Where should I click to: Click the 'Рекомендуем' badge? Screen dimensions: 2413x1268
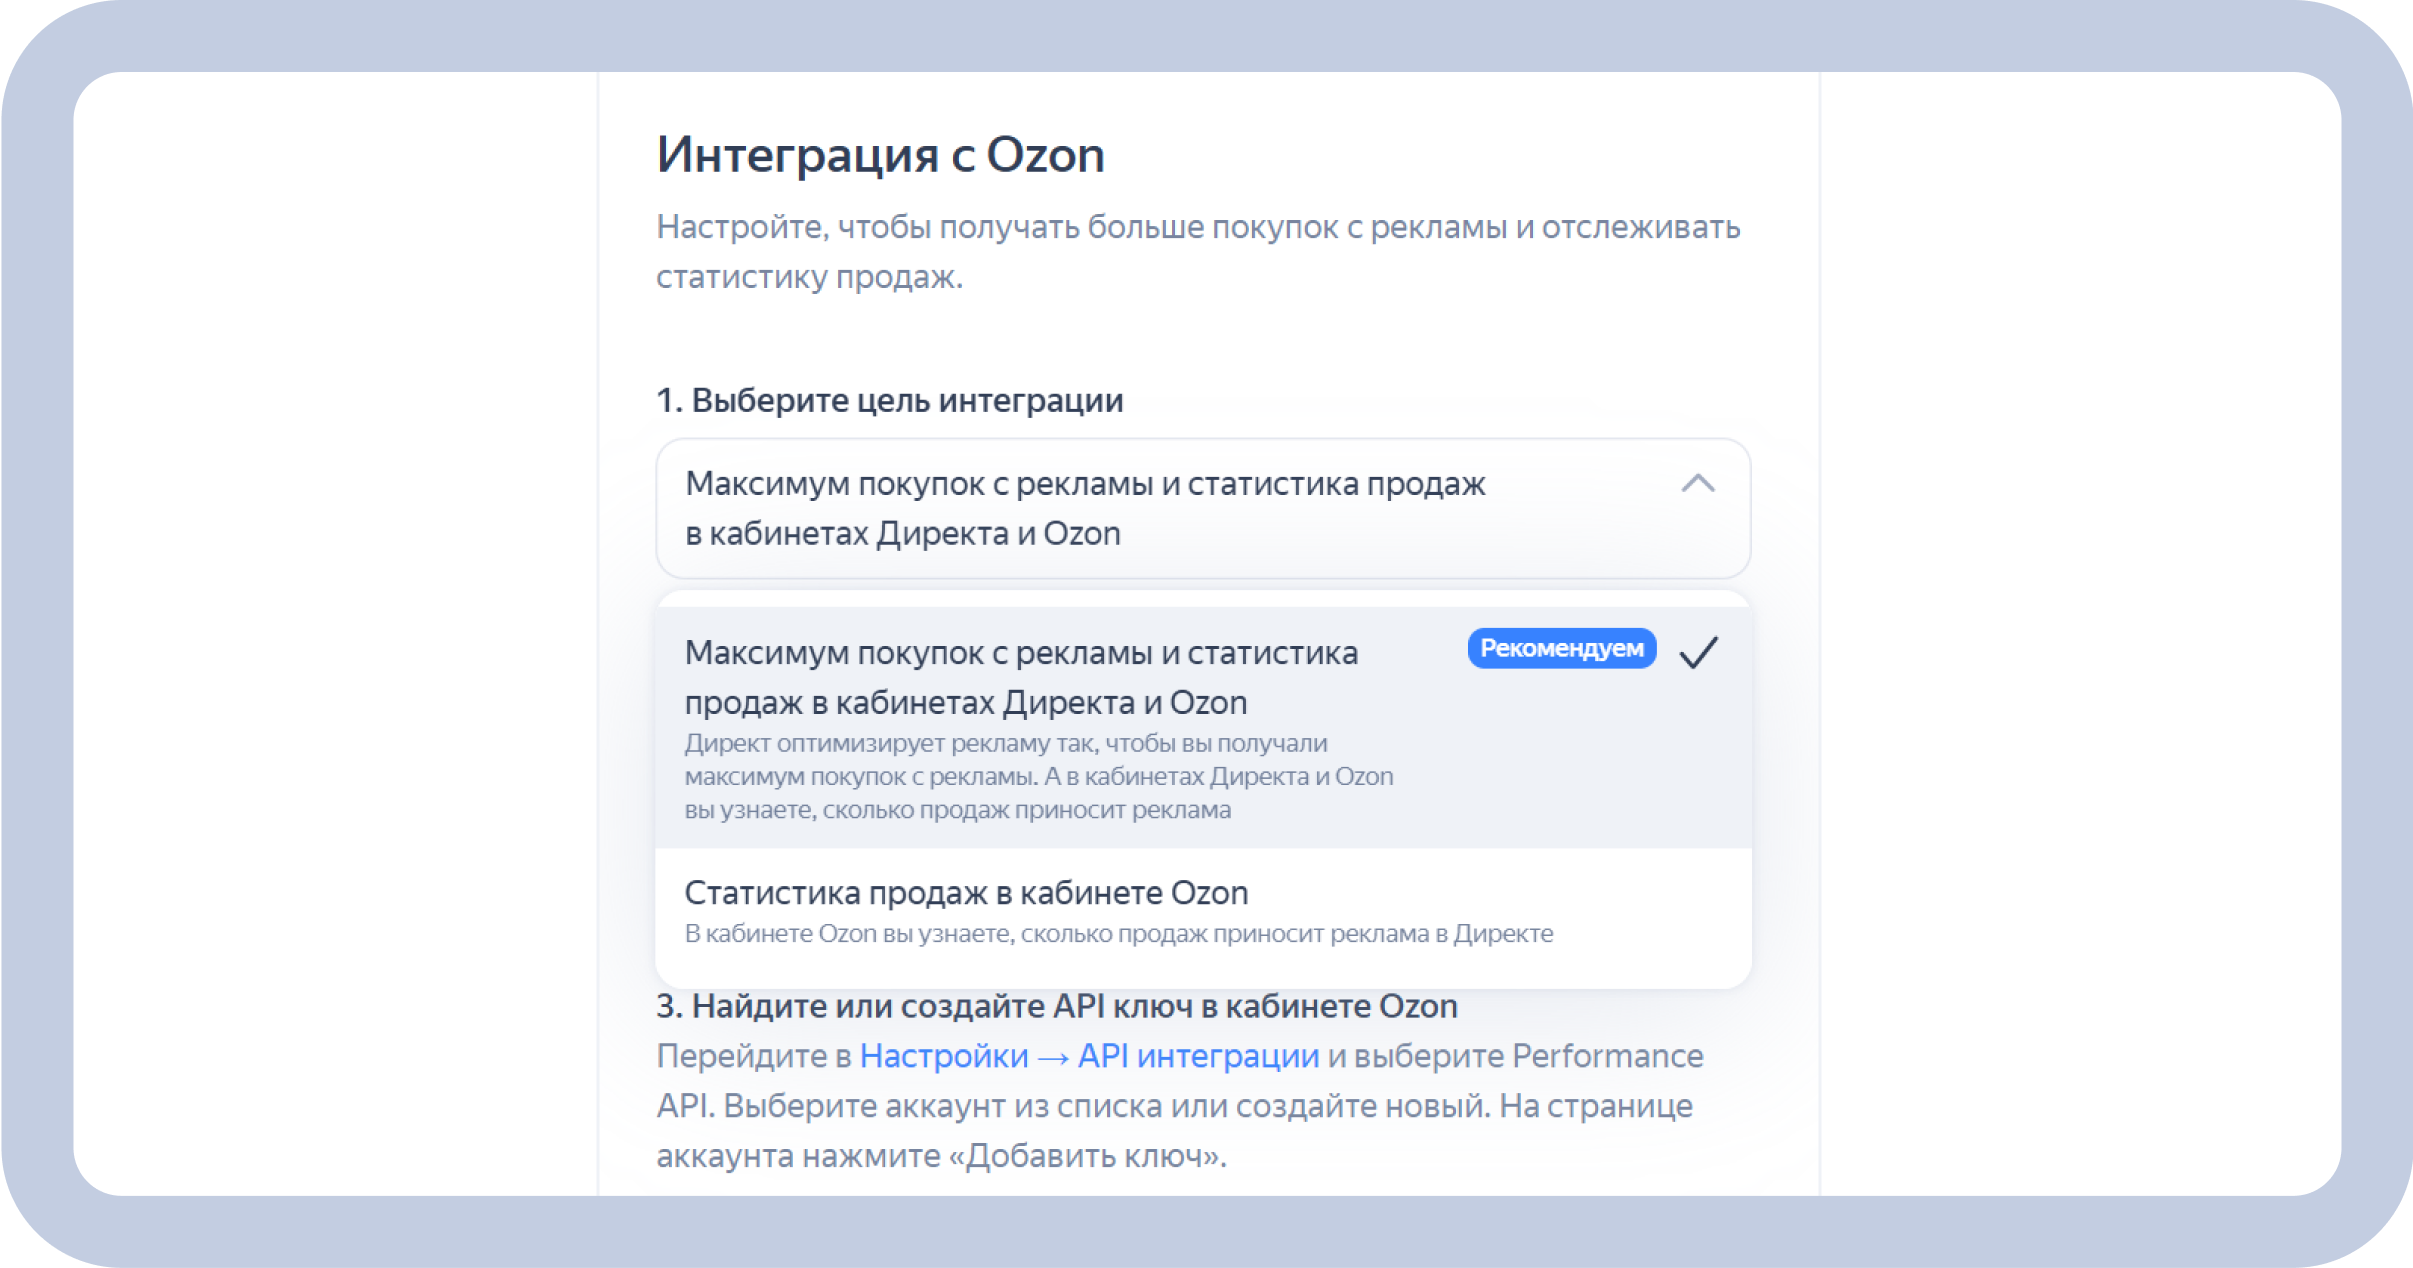(1561, 649)
